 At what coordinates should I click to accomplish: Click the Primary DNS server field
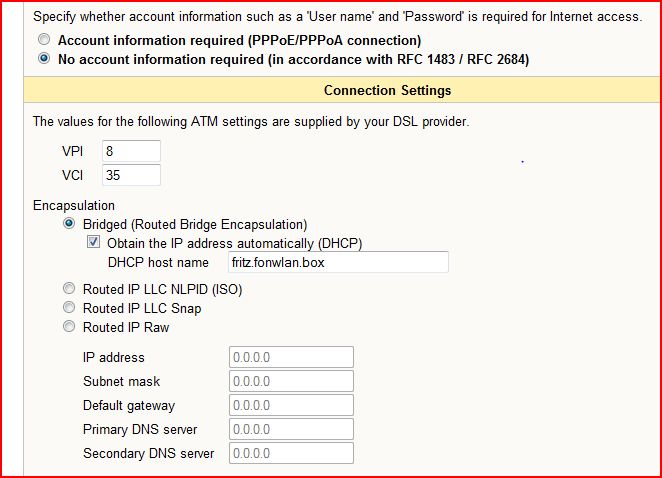pyautogui.click(x=291, y=429)
